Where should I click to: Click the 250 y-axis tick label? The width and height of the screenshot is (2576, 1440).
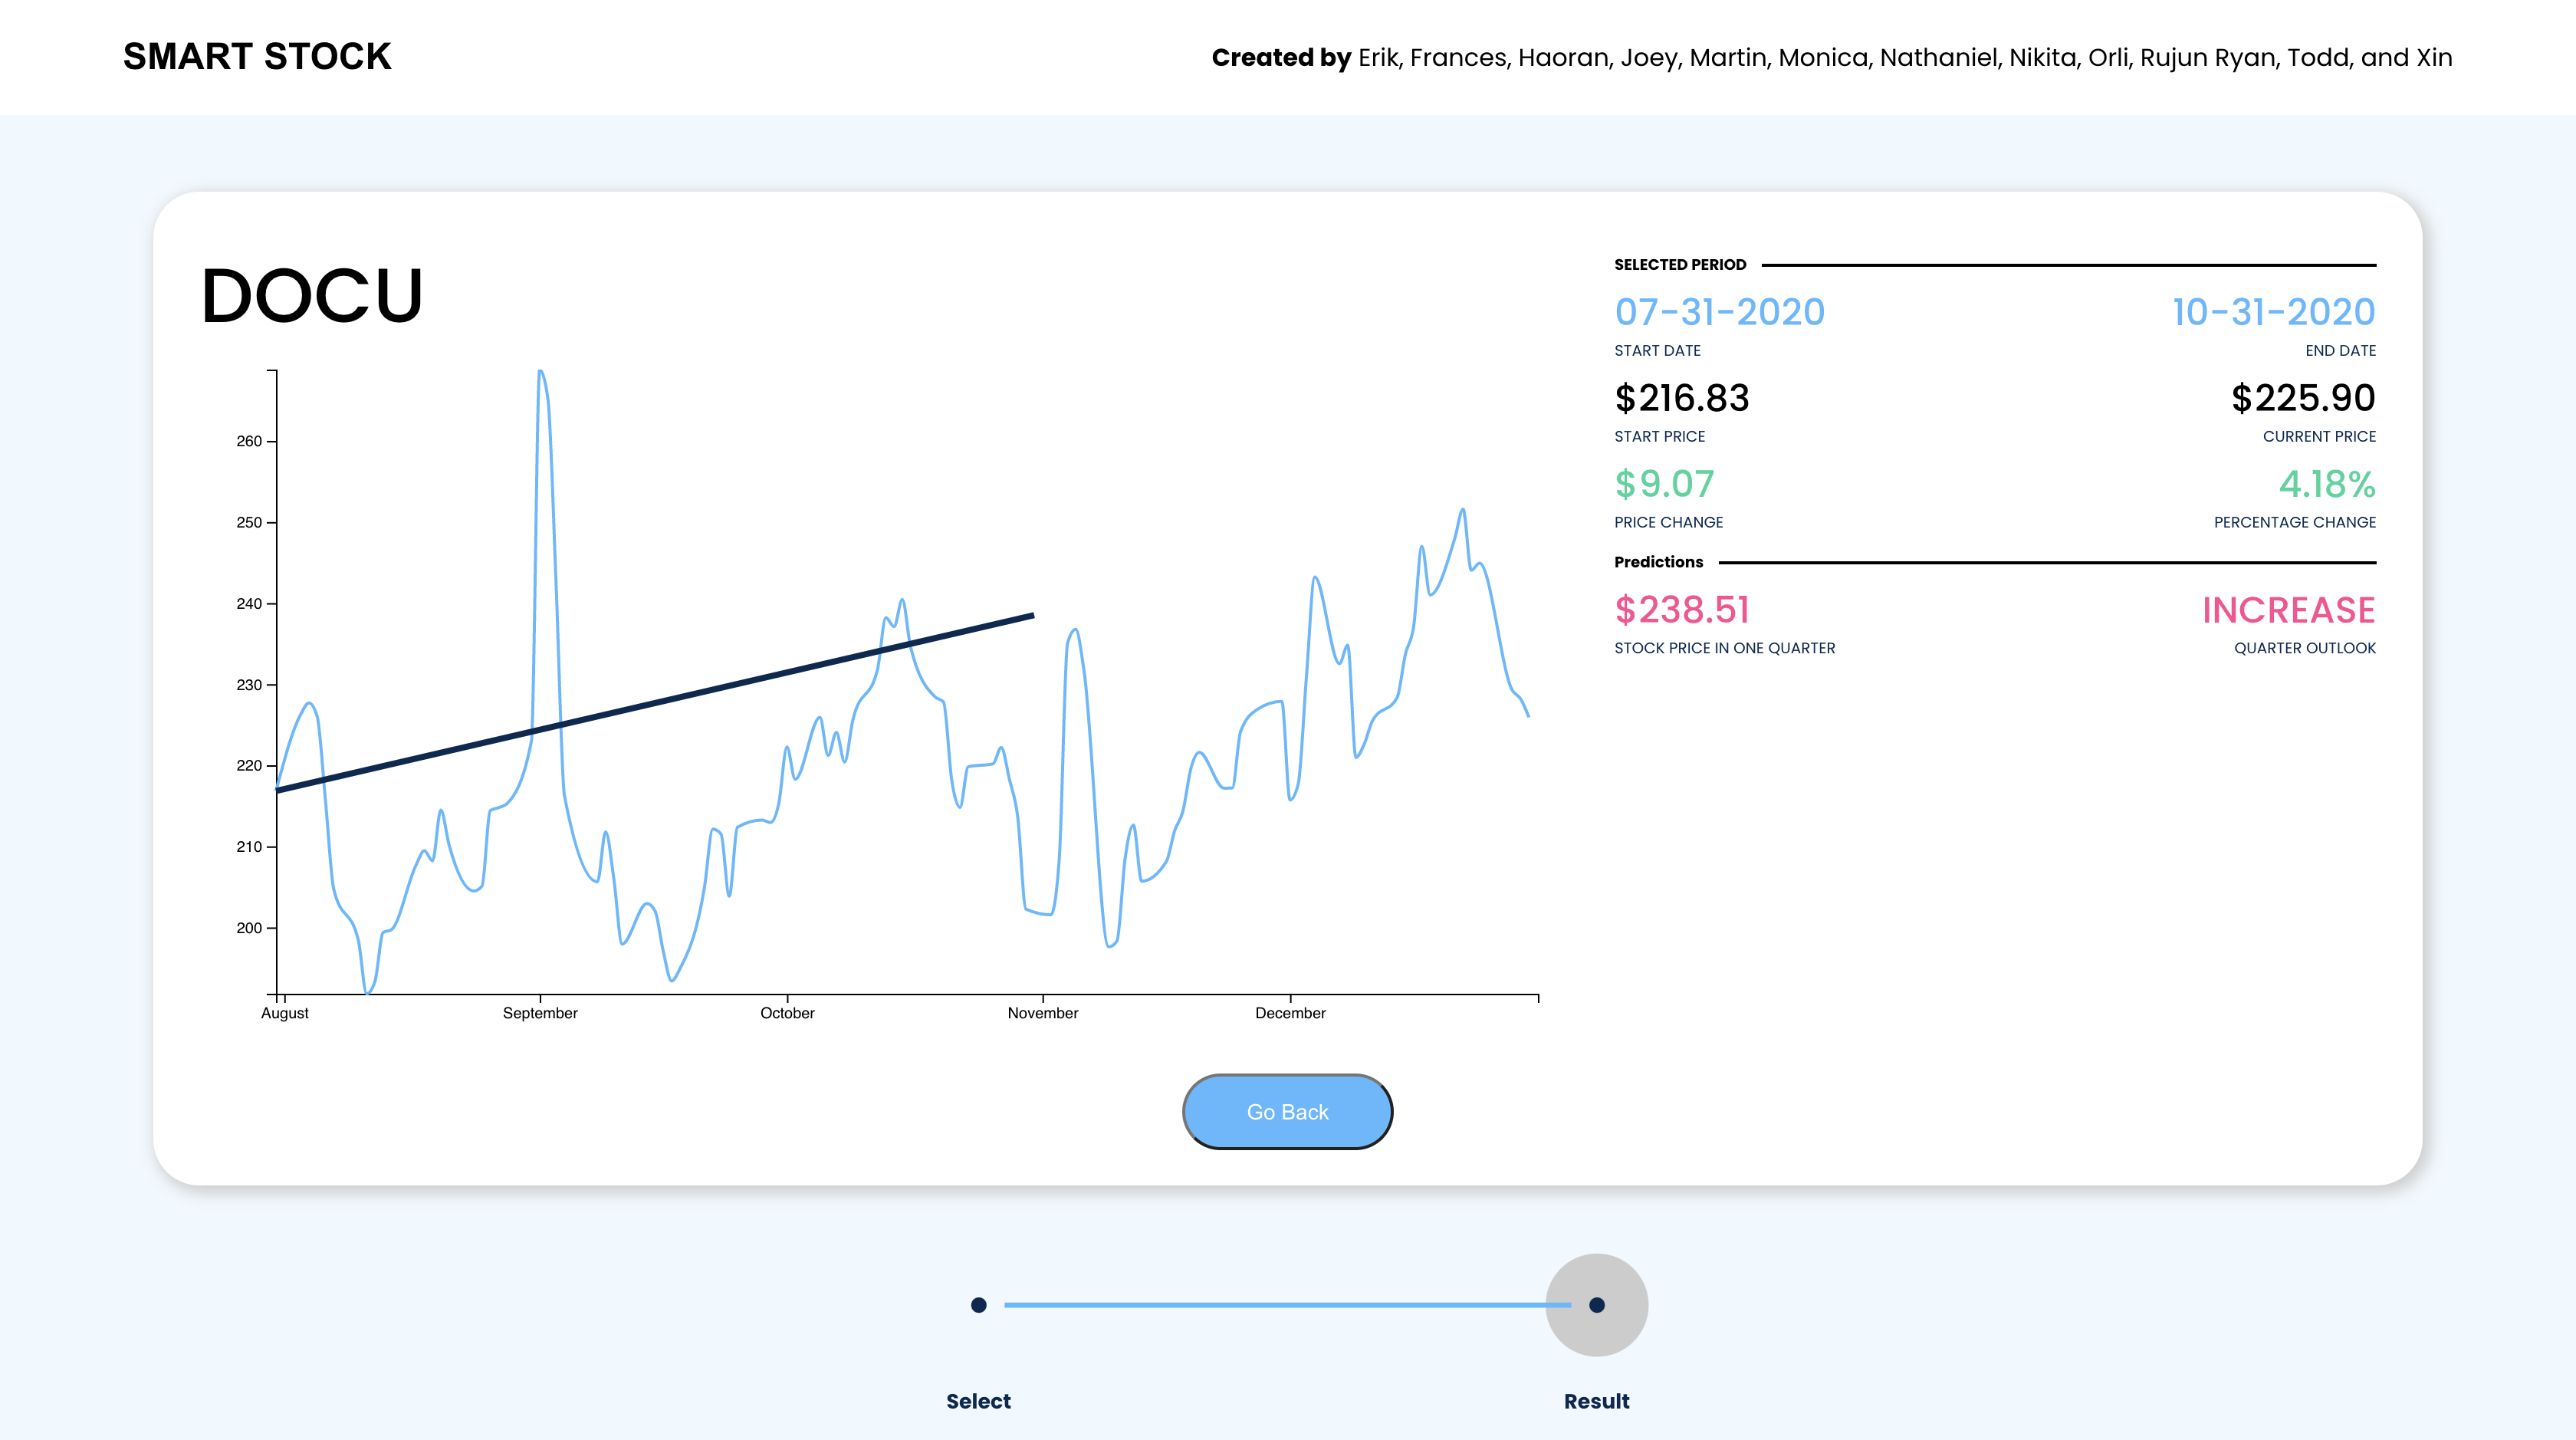pos(249,522)
